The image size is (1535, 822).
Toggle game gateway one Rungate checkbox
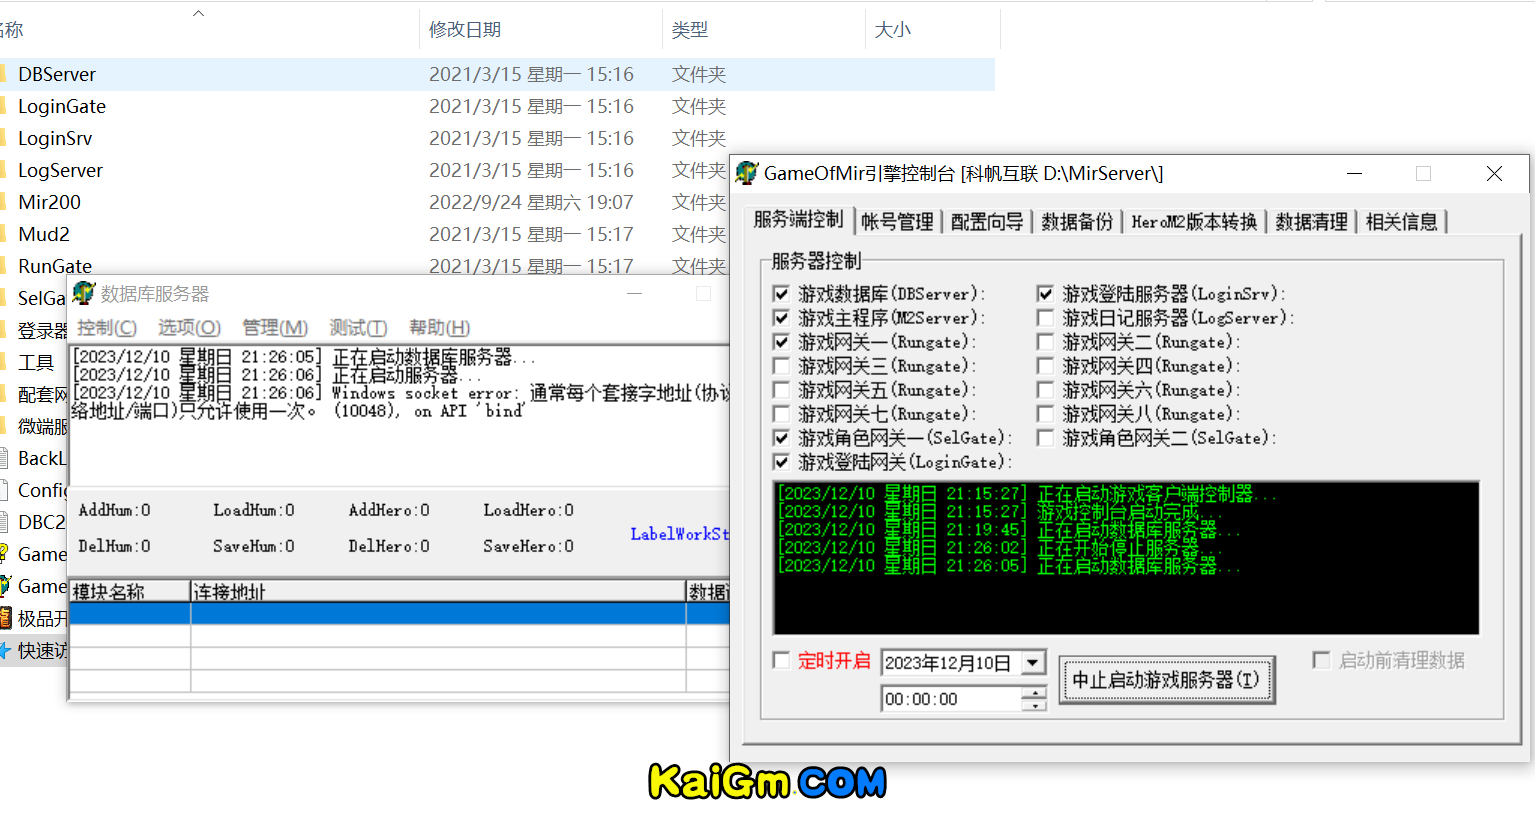click(781, 342)
